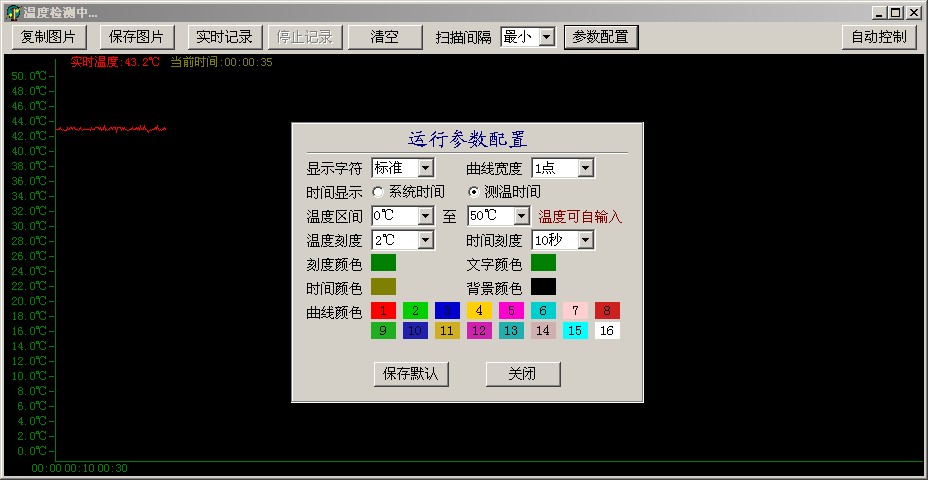928x480 pixels.
Task: Open 自动控制 panel
Action: pos(879,37)
